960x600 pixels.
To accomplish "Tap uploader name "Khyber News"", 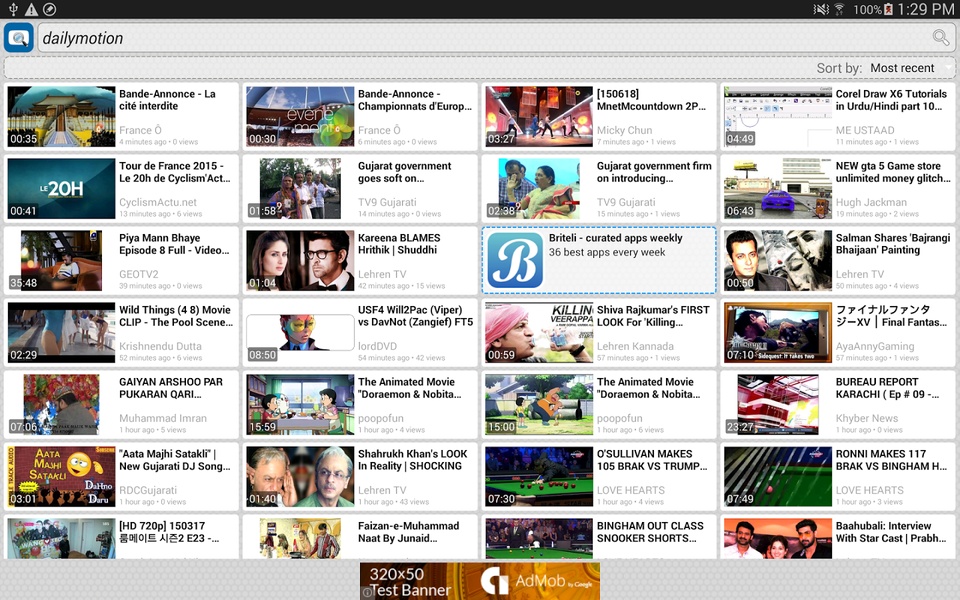I will pyautogui.click(x=867, y=418).
